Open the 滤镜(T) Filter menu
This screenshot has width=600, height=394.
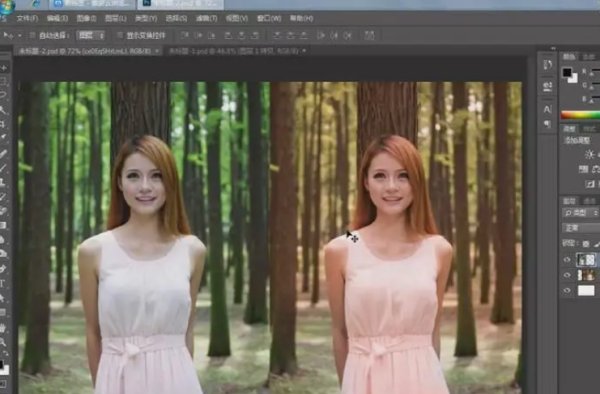(x=207, y=18)
